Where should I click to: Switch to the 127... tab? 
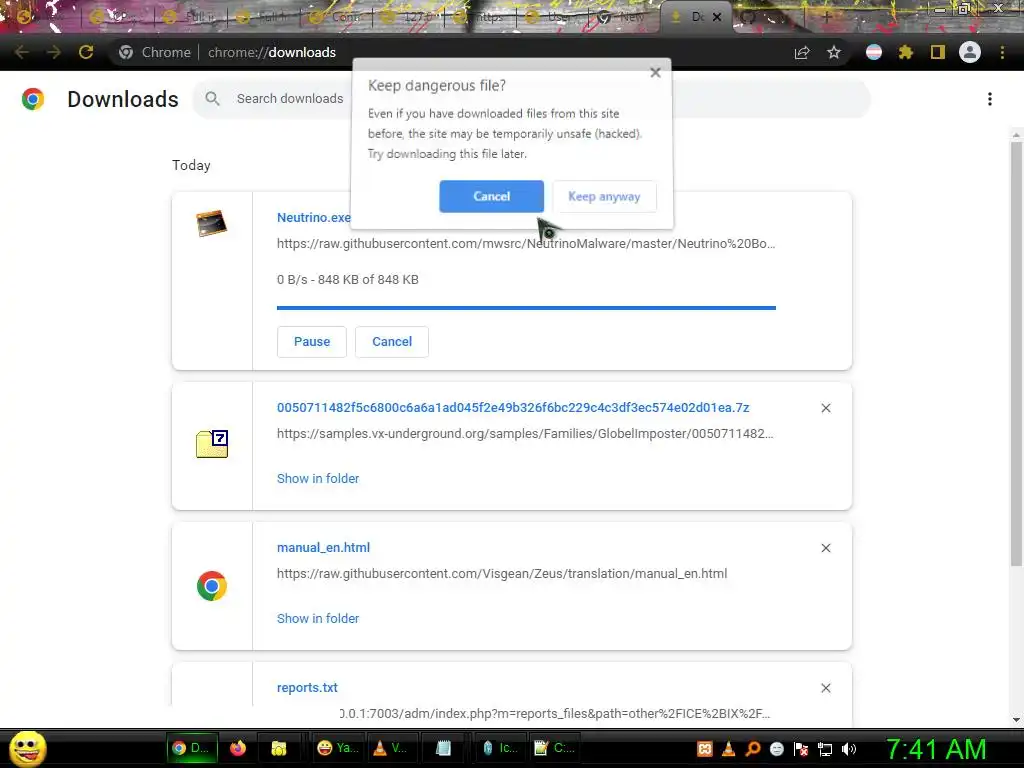point(408,17)
